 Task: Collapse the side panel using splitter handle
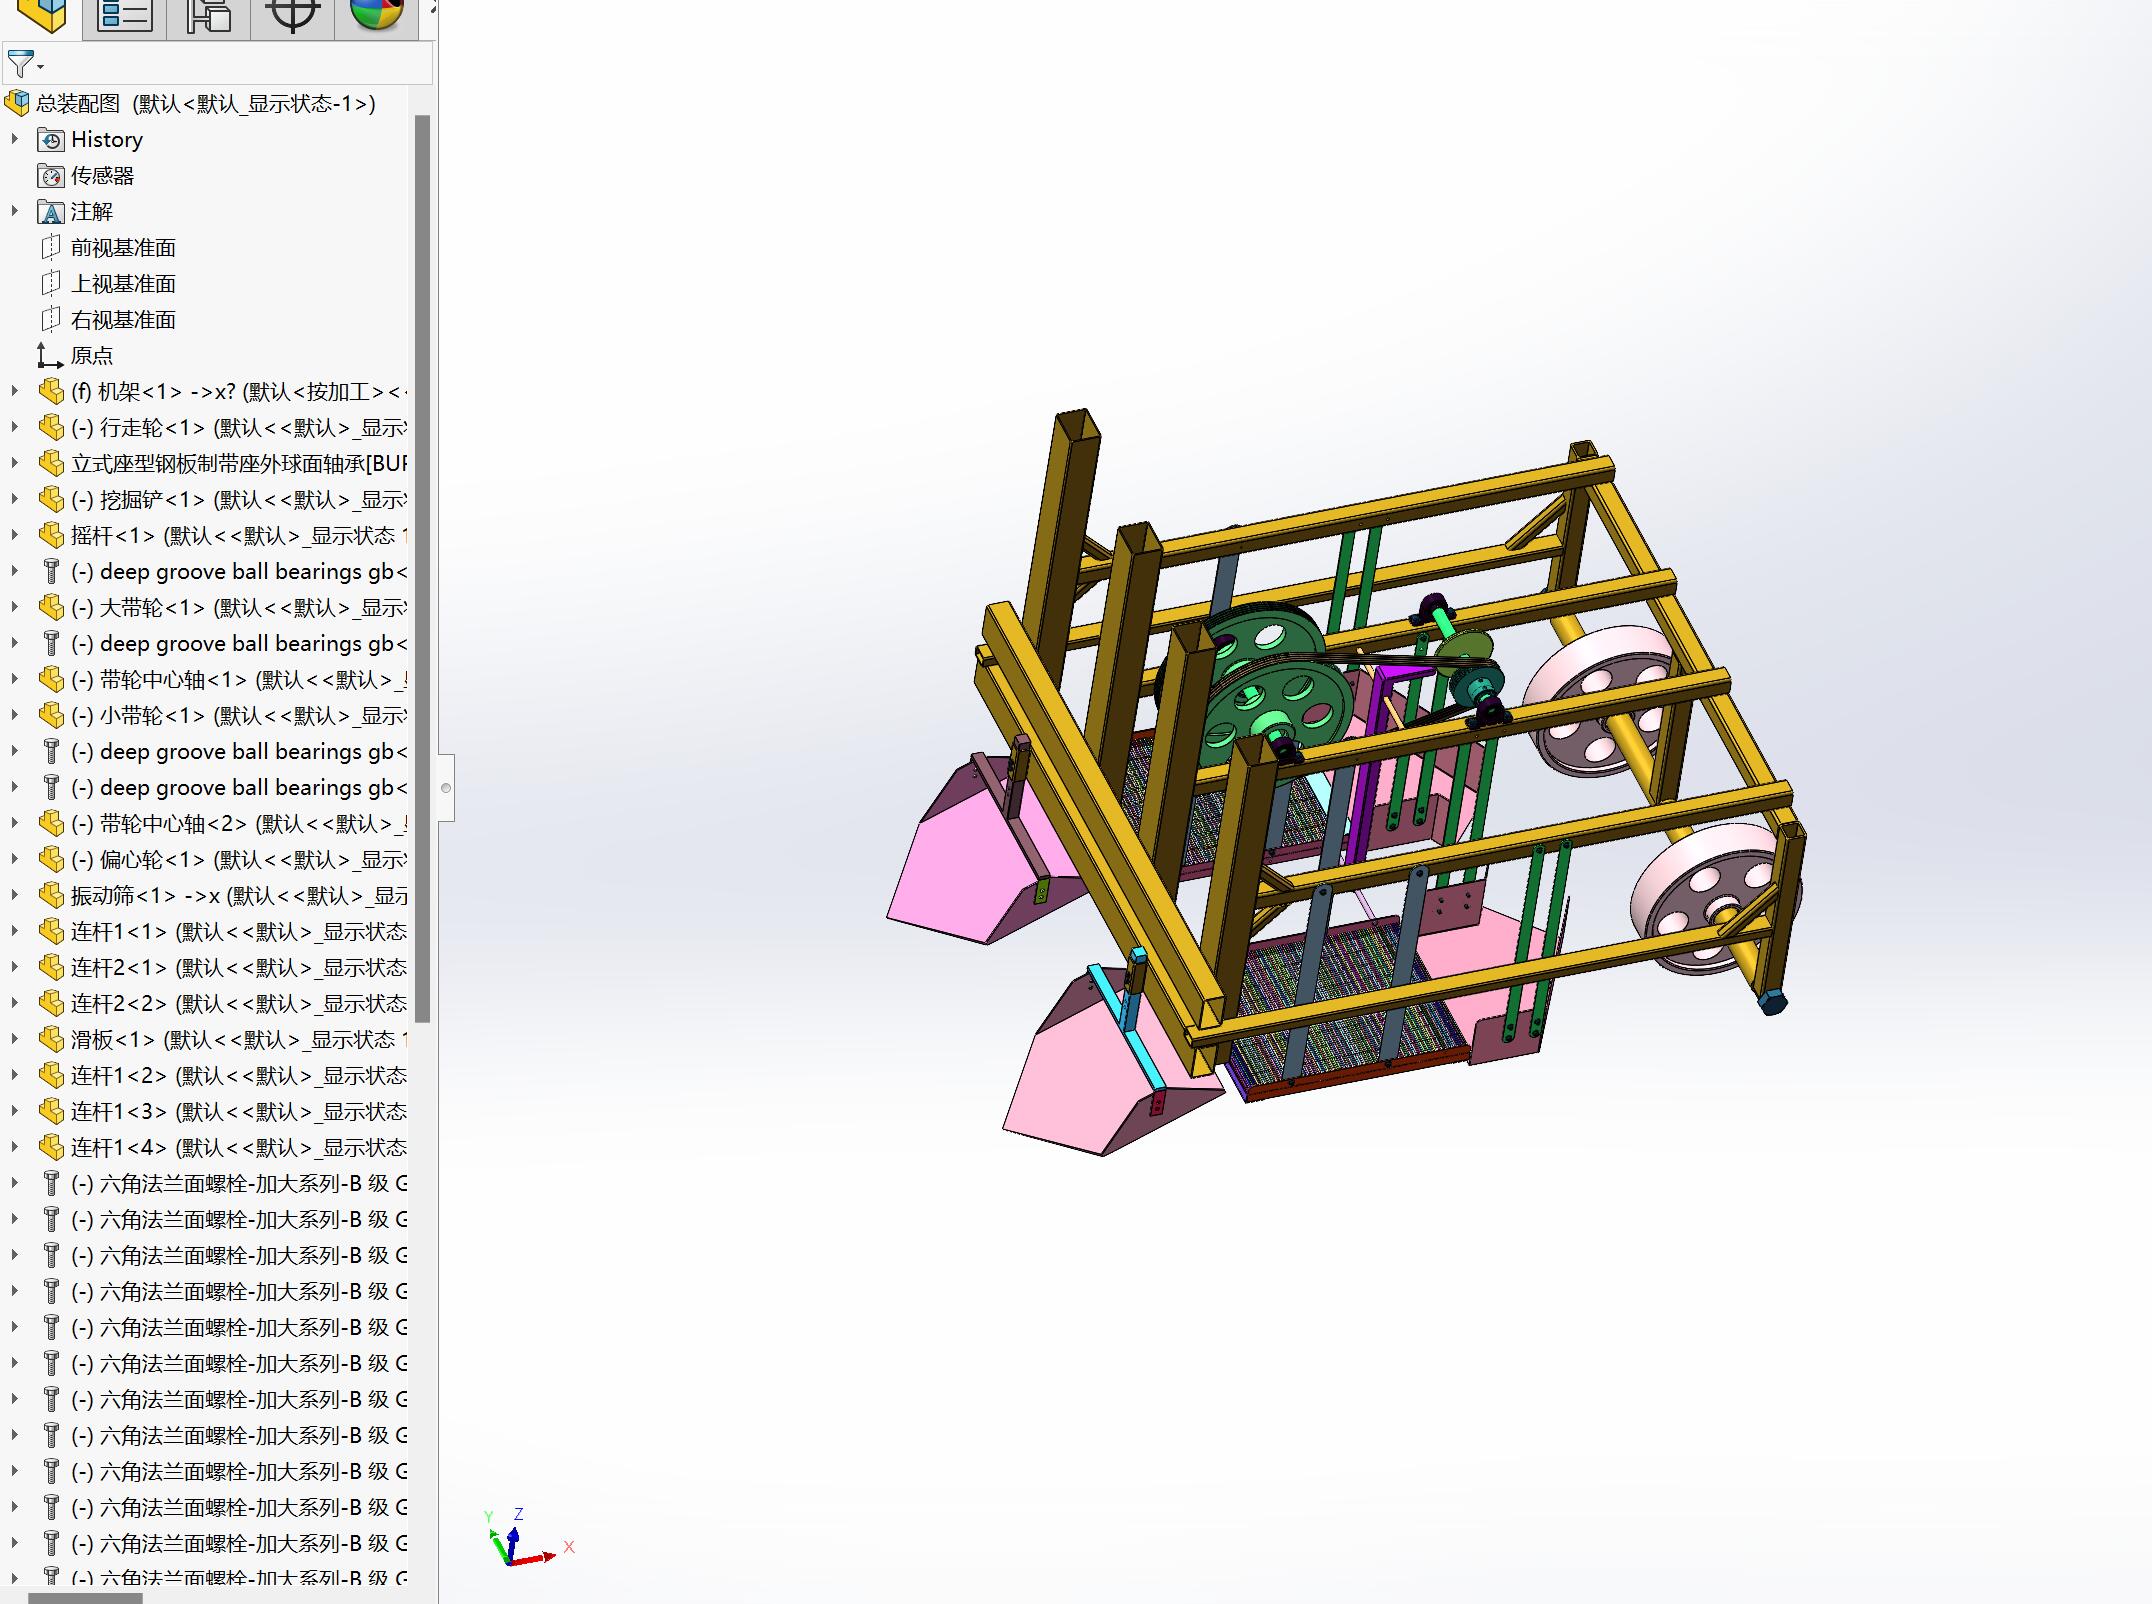click(446, 788)
